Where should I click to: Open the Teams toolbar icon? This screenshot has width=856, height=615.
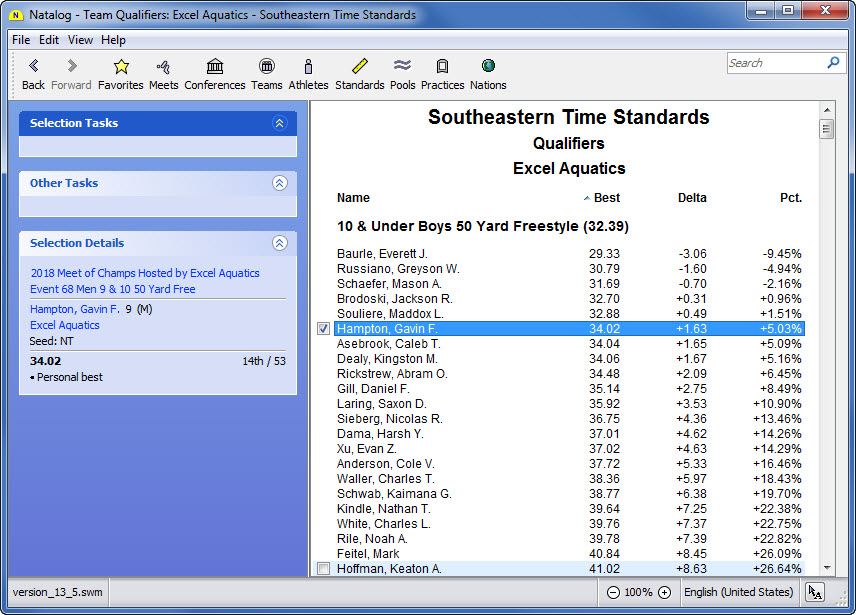click(x=266, y=67)
